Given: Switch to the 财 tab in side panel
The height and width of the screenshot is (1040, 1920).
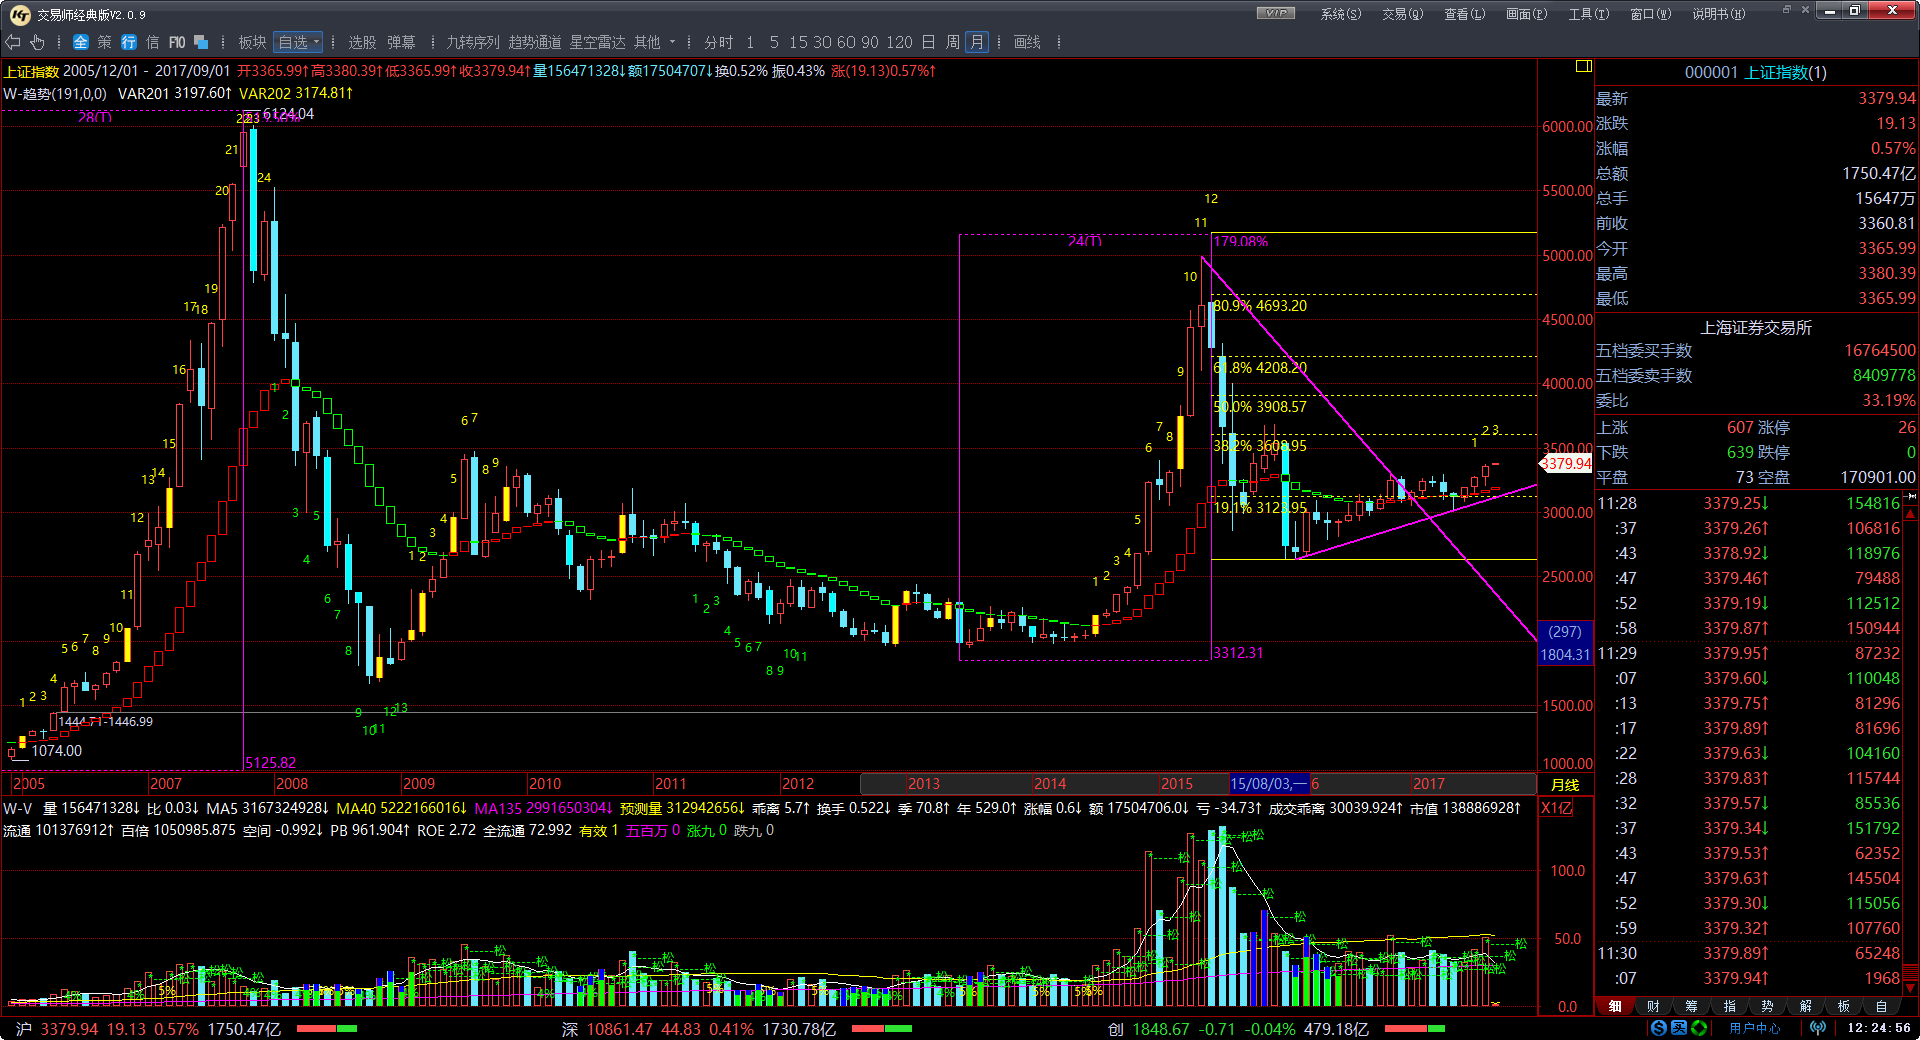Looking at the screenshot, I should (x=1653, y=1006).
